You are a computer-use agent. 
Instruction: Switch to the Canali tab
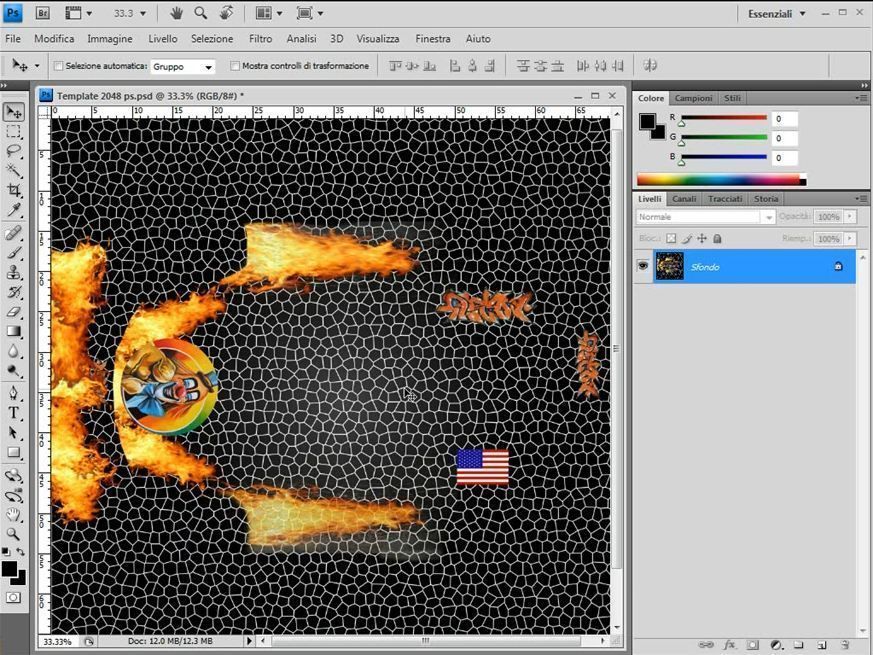click(684, 198)
